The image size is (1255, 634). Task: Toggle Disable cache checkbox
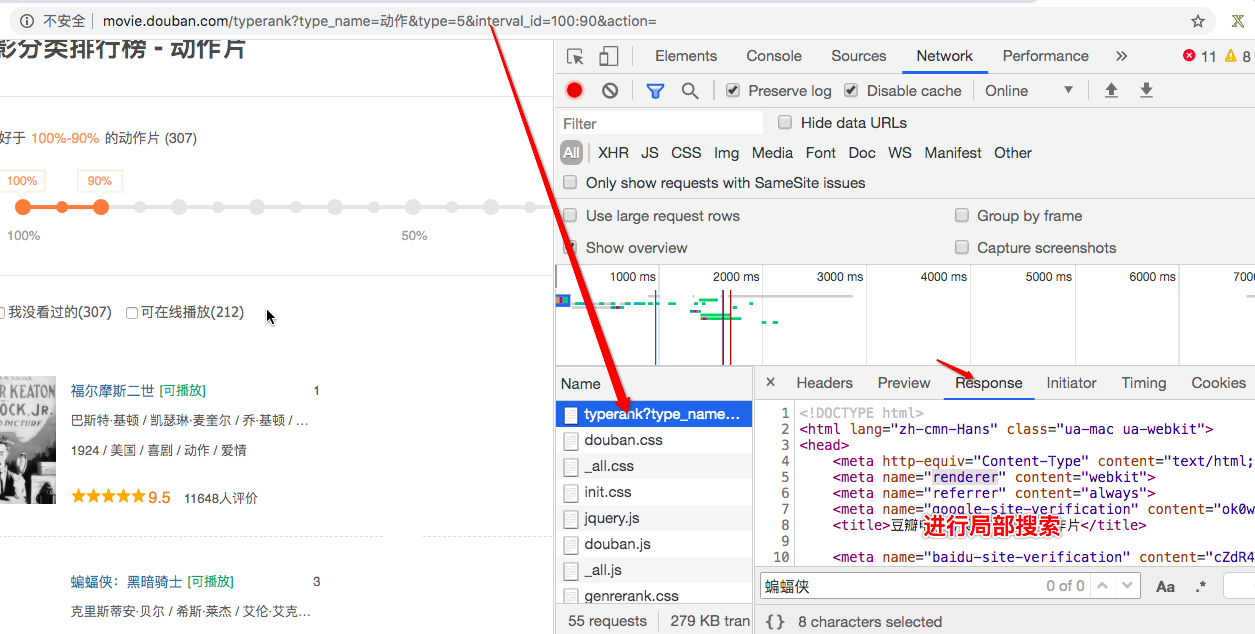point(851,90)
